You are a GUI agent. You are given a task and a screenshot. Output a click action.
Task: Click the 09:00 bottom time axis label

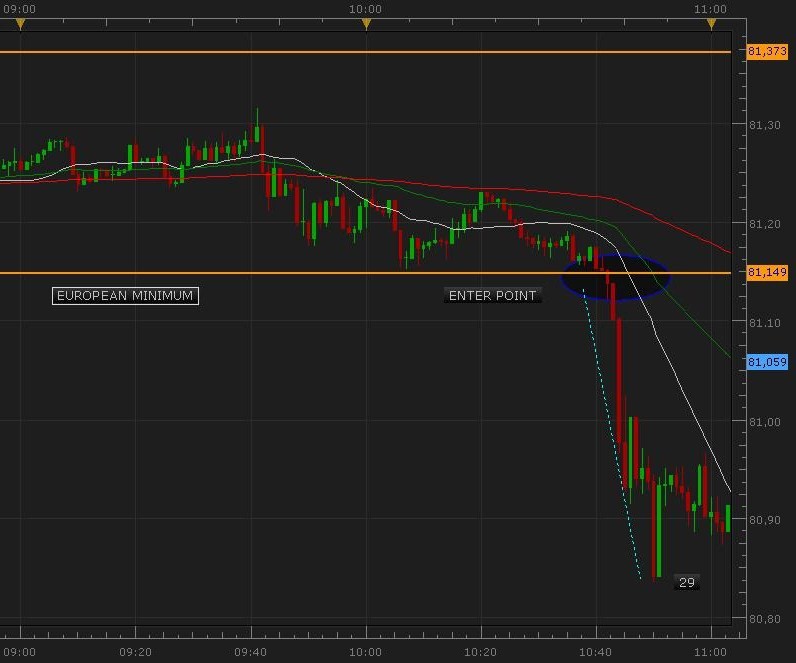tap(20, 652)
